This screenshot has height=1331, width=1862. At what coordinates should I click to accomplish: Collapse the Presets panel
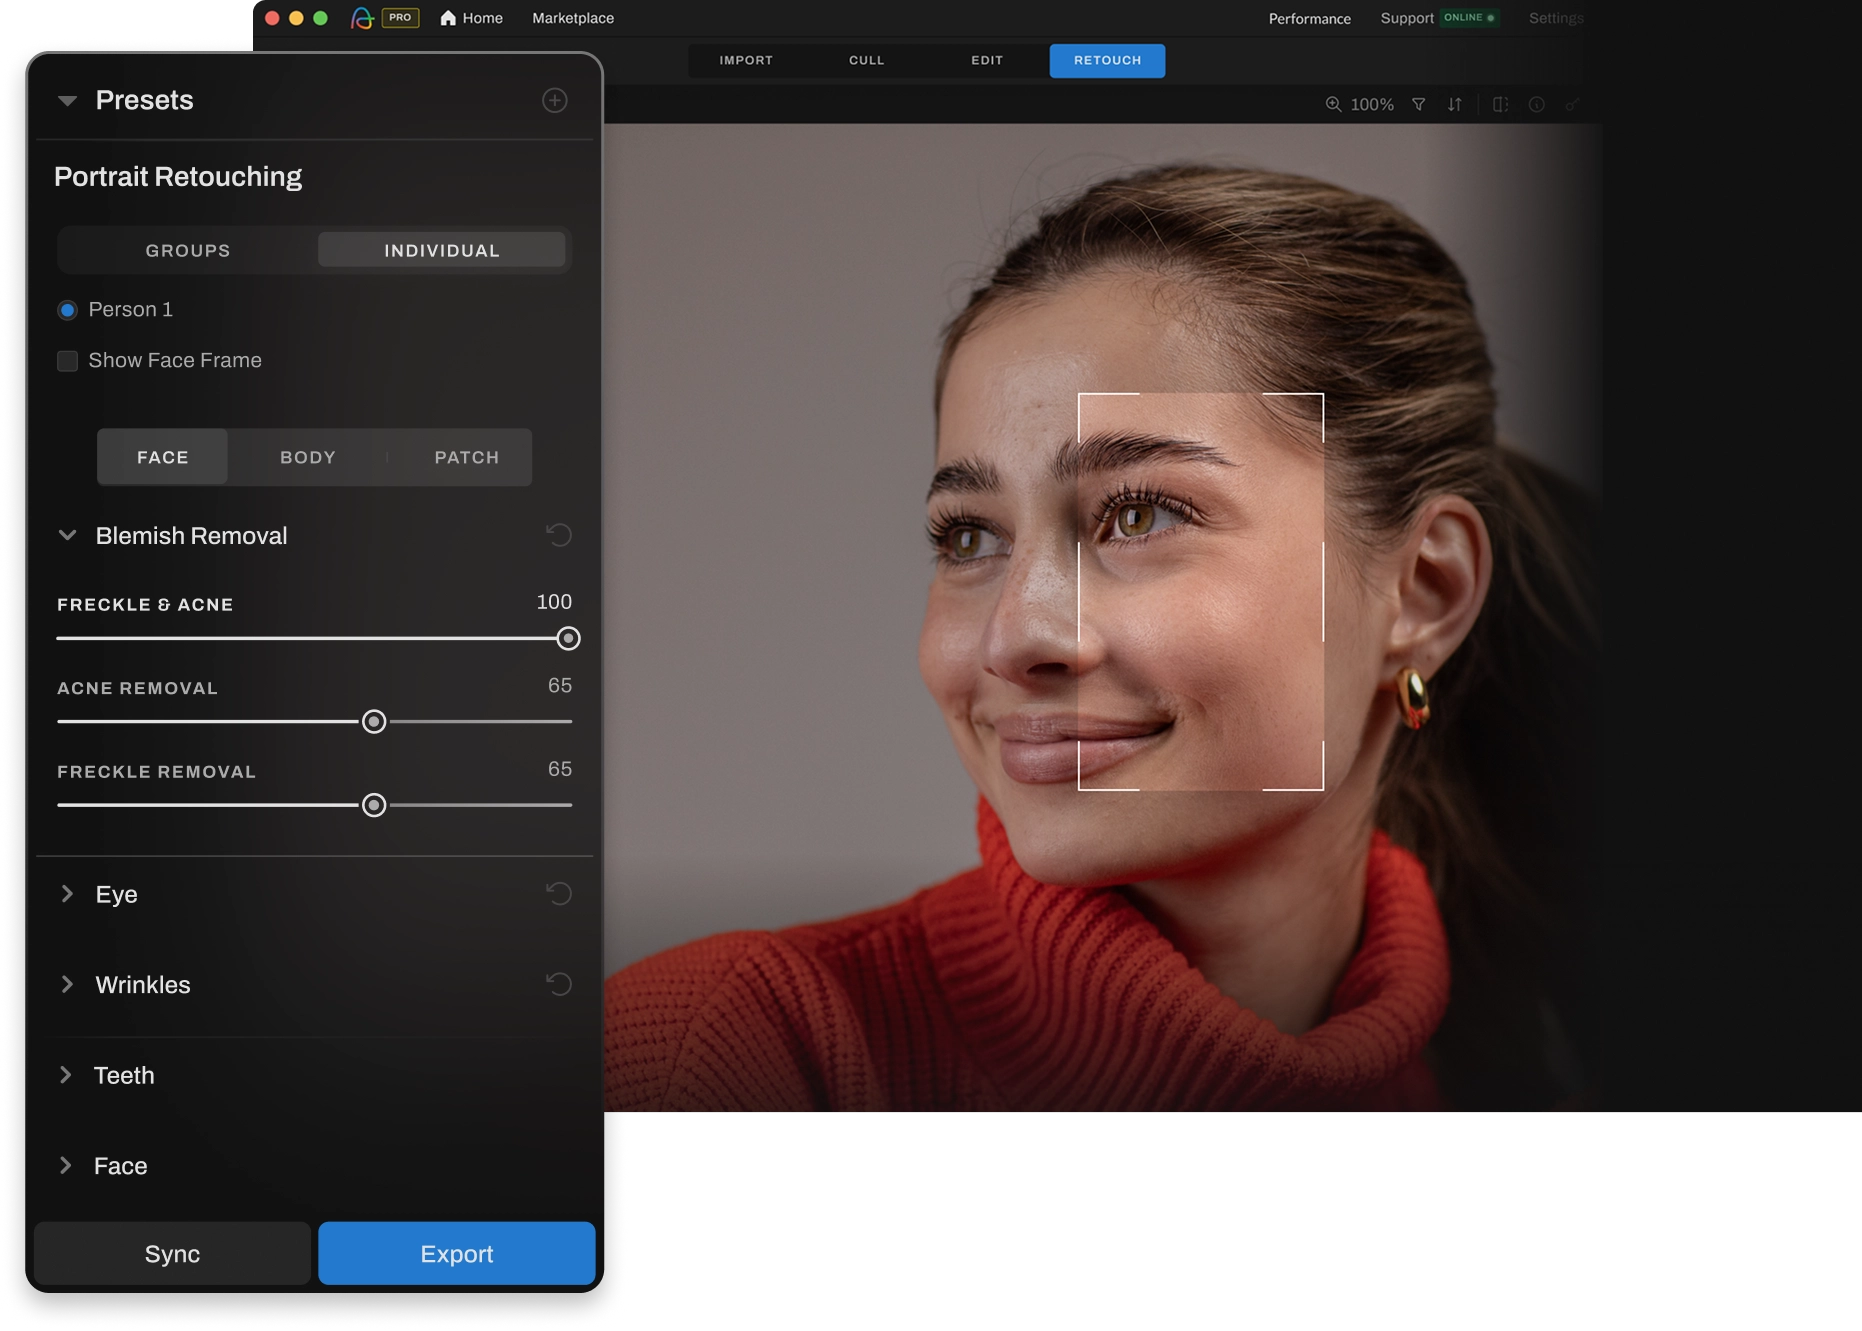[x=67, y=100]
